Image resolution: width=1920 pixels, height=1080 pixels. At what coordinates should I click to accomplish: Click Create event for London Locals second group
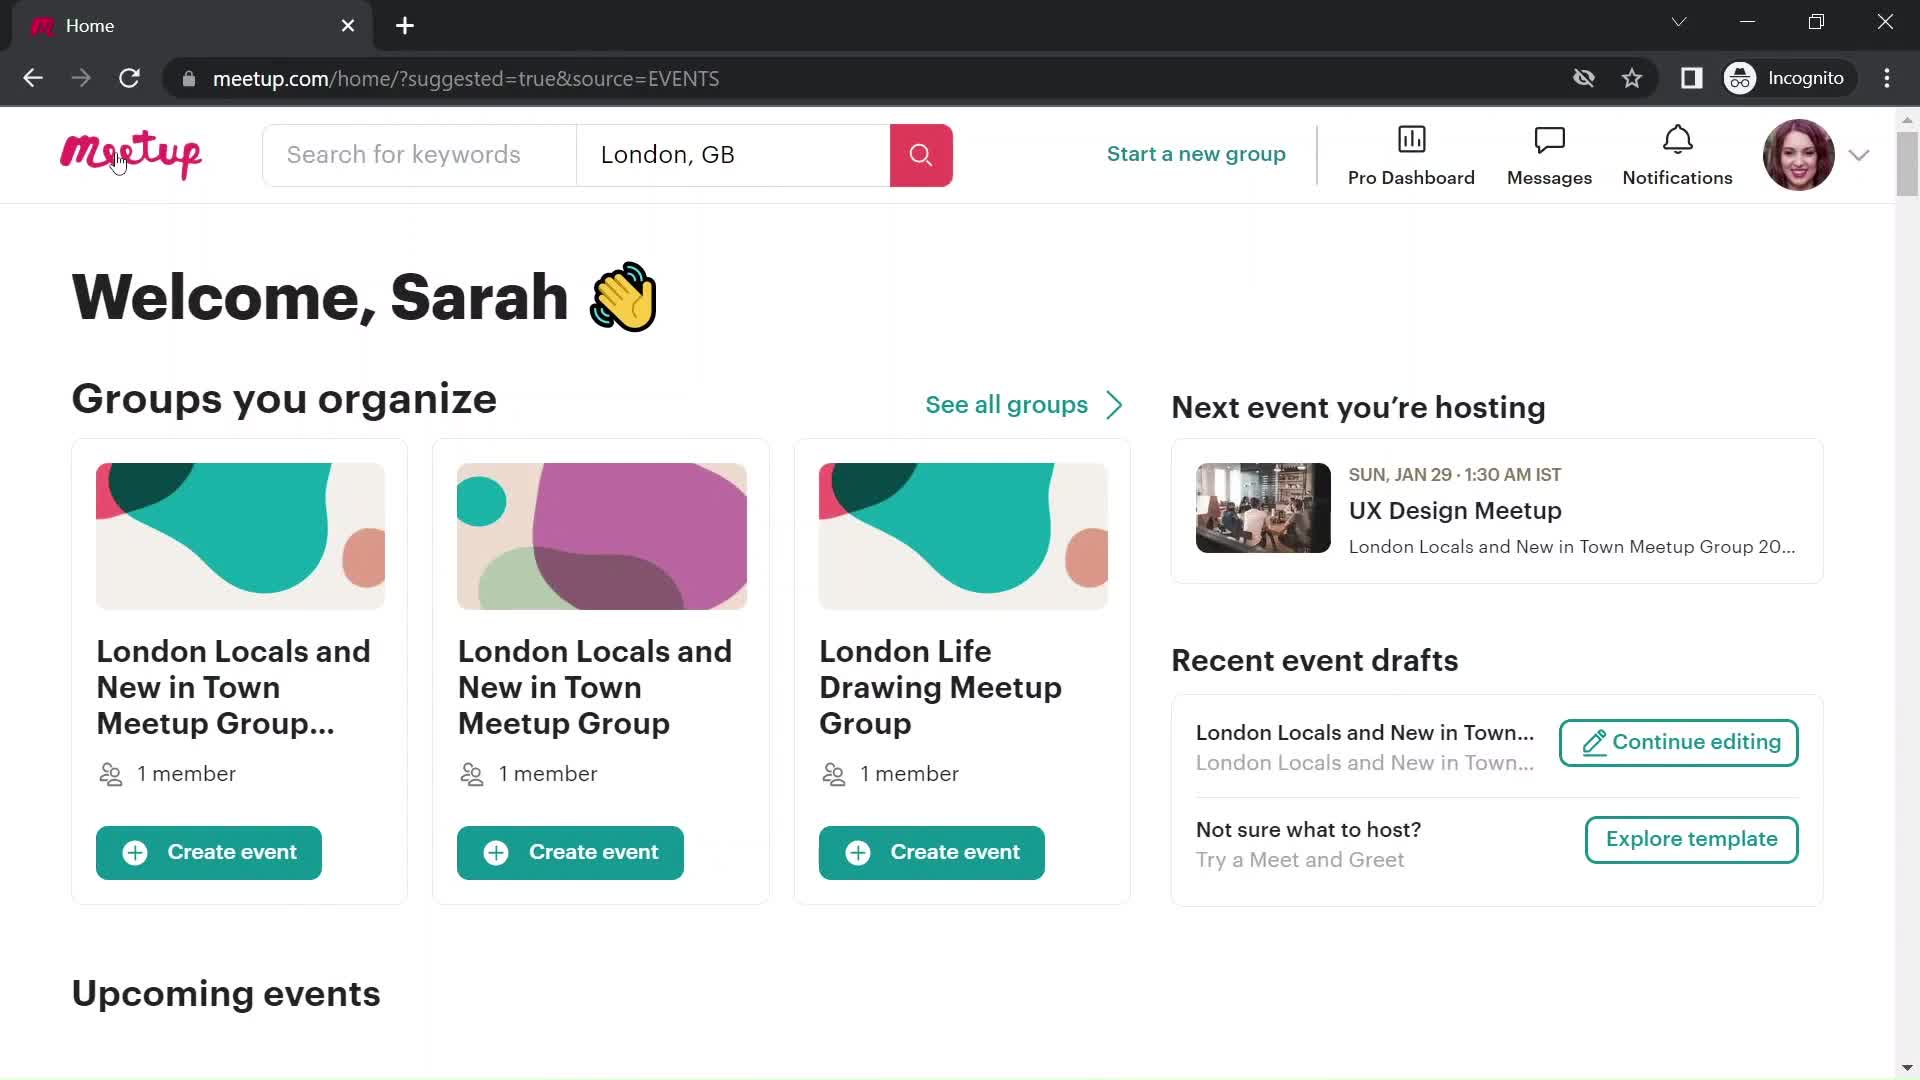571,852
